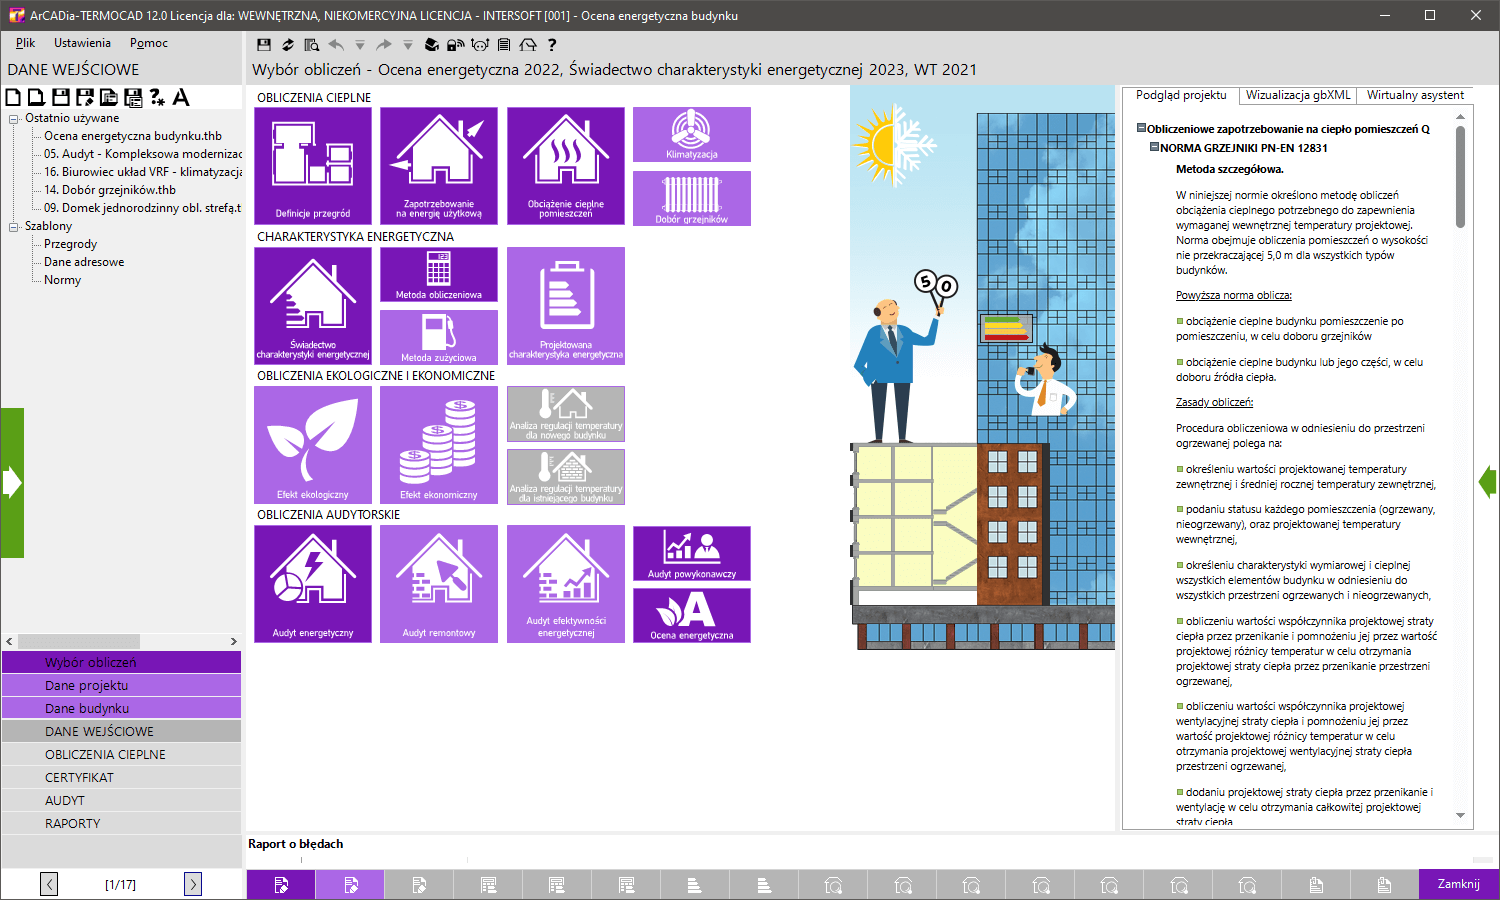Screen dimensions: 1500x900
Task: Choose the Efekt ekologiczny tile
Action: point(313,444)
